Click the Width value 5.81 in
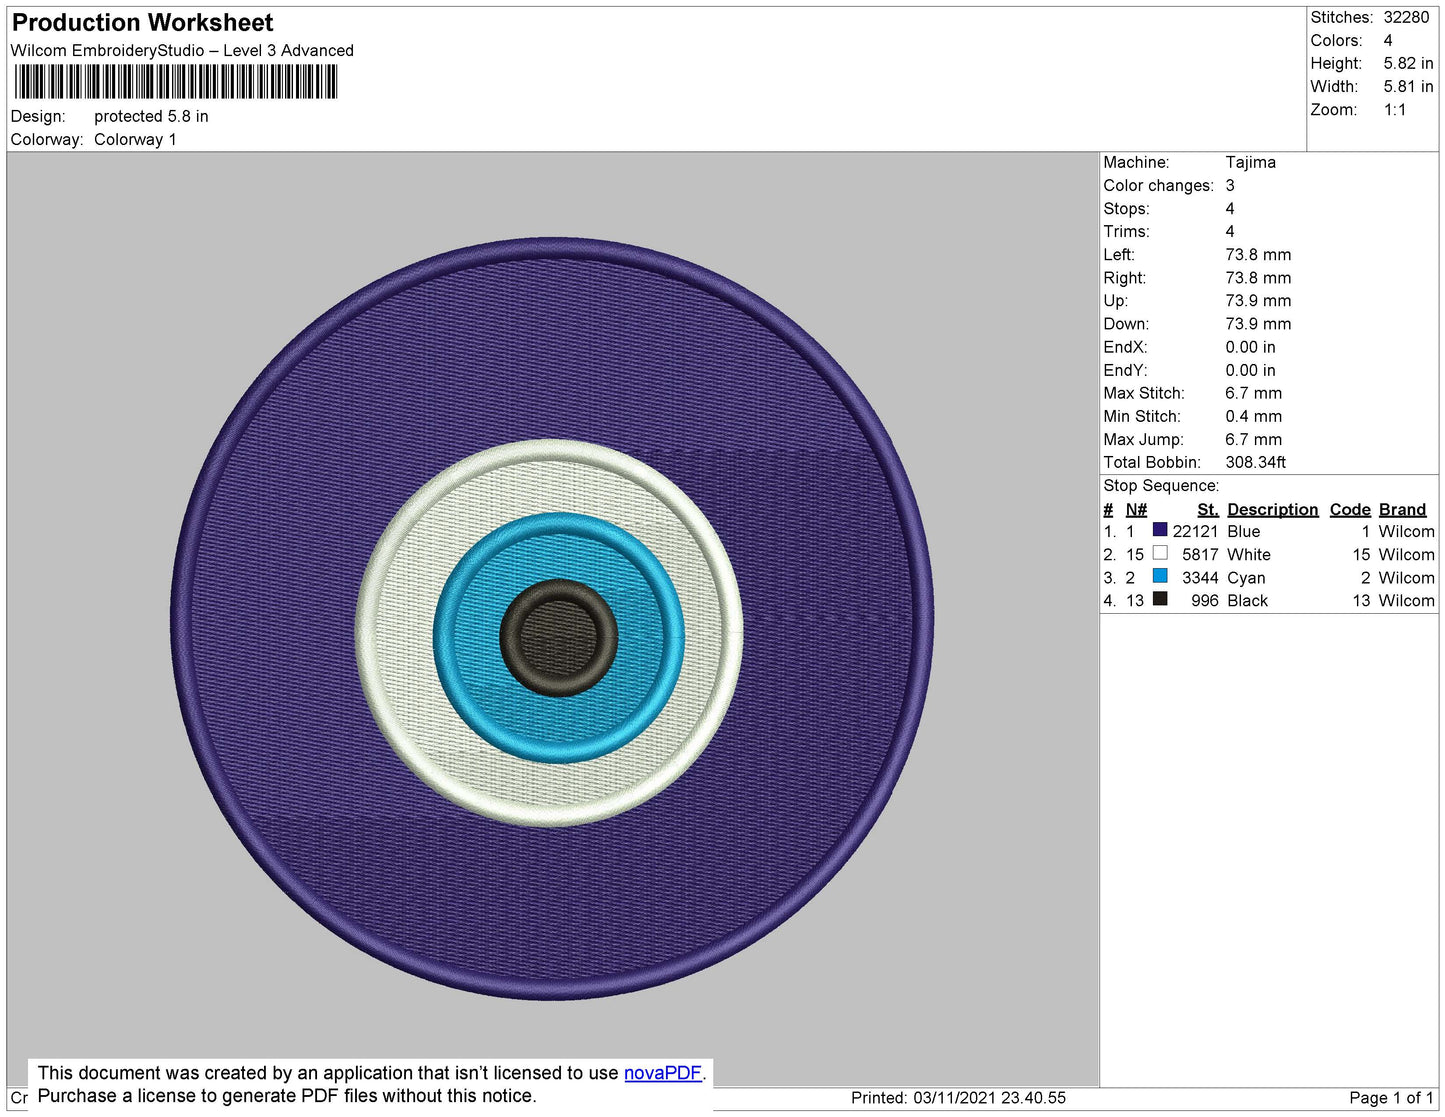Image resolution: width=1445 pixels, height=1117 pixels. pyautogui.click(x=1408, y=87)
